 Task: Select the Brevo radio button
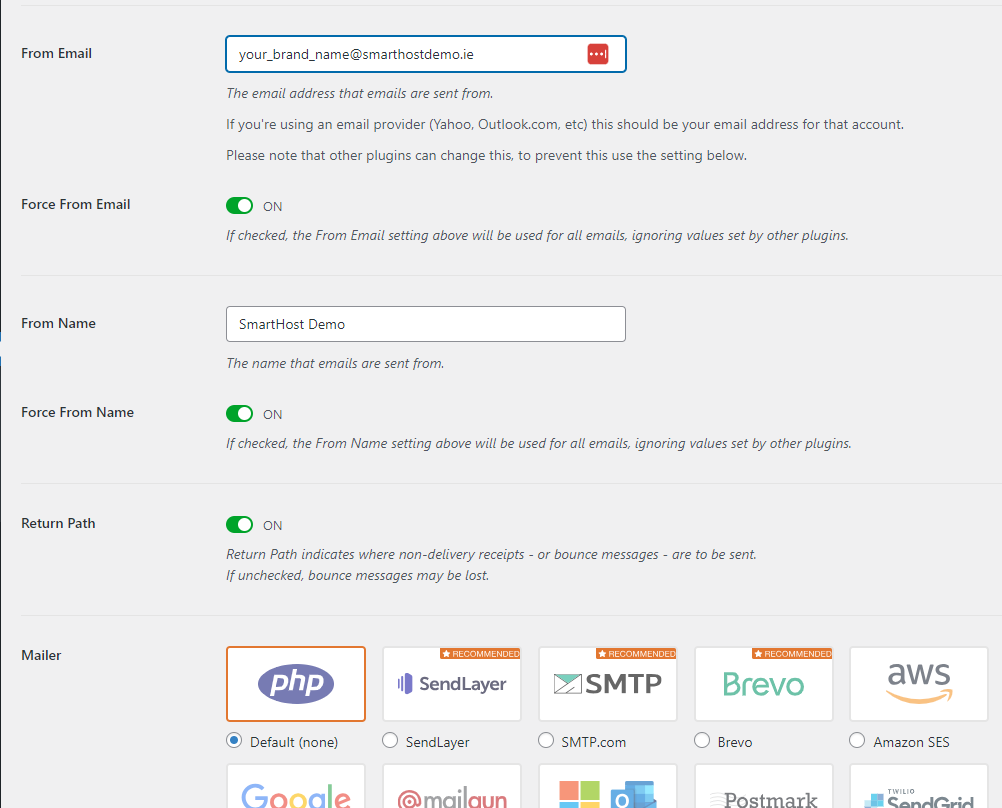[x=702, y=741]
